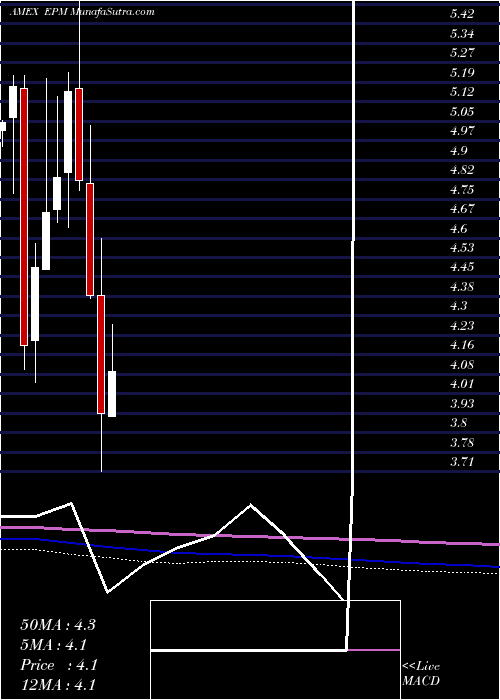Click the blue moving average line
500x700 pixels.
[x=250, y=554]
